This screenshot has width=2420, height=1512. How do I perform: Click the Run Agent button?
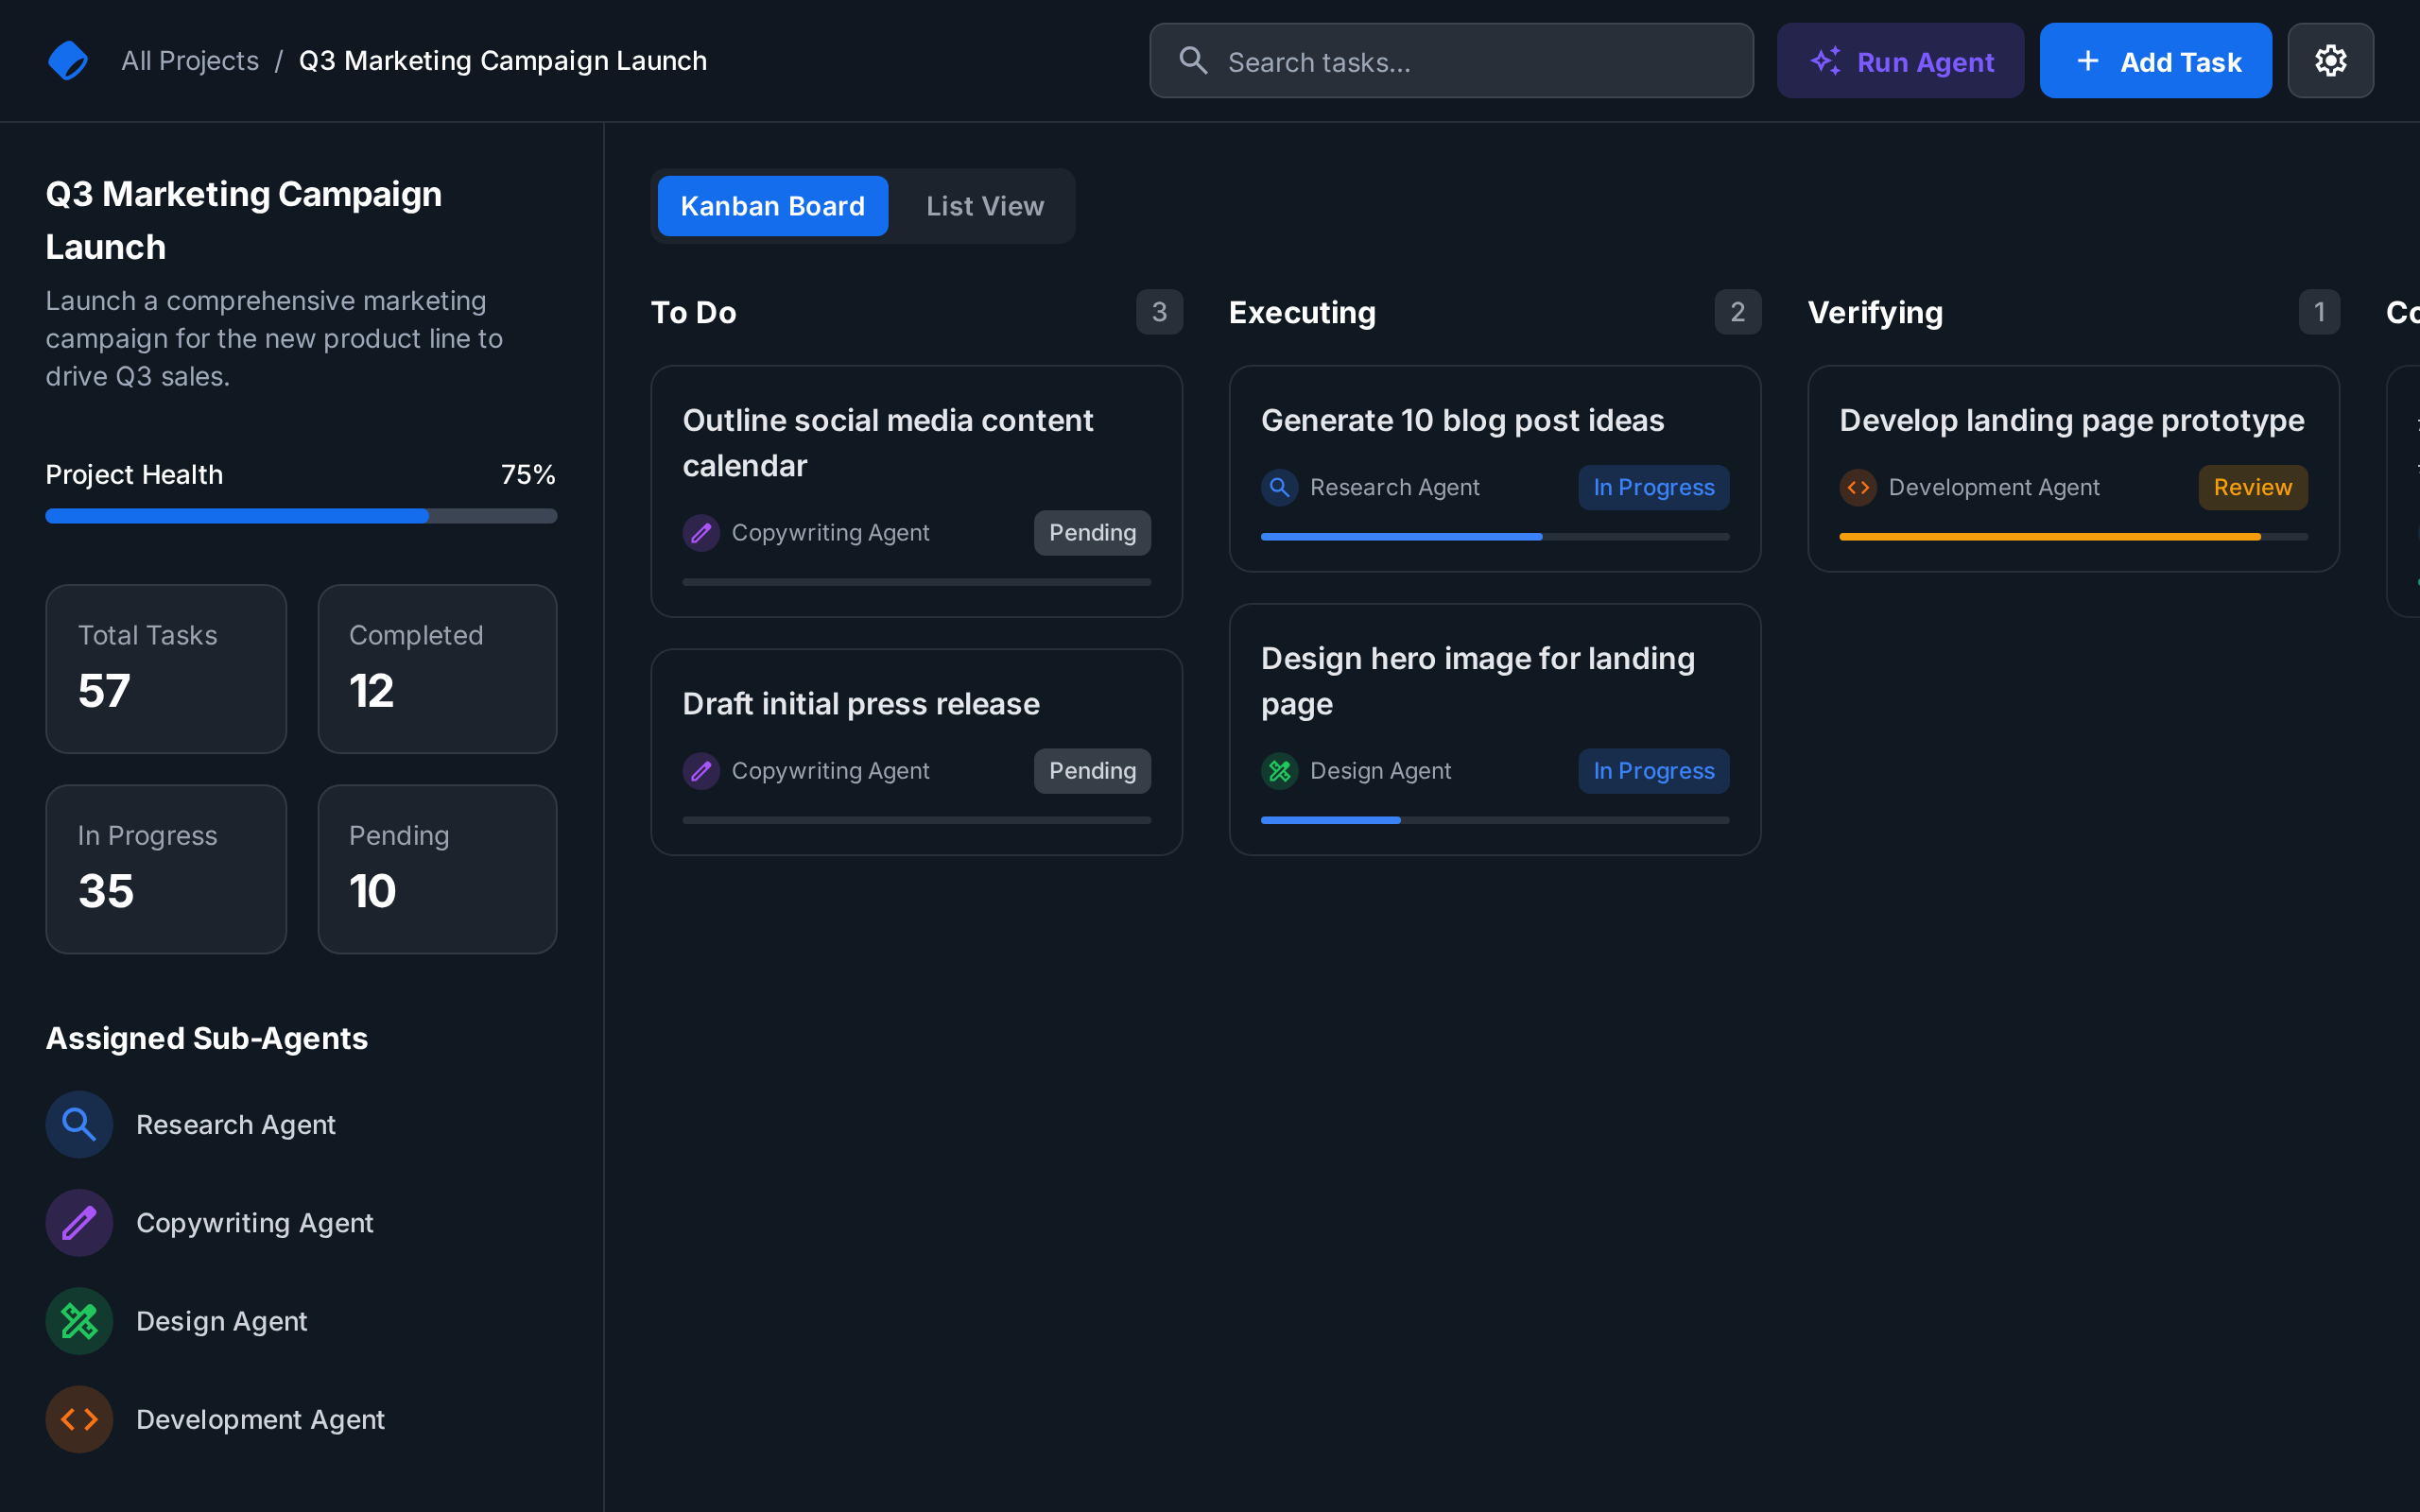tap(1900, 60)
